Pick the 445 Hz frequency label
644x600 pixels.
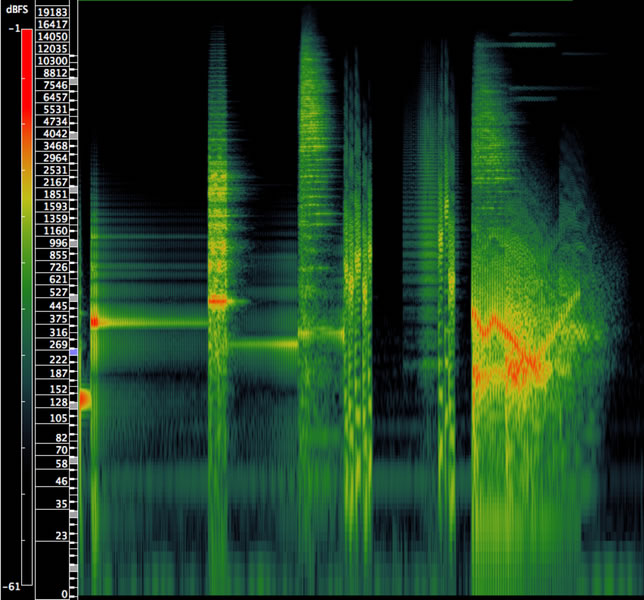pos(51,306)
